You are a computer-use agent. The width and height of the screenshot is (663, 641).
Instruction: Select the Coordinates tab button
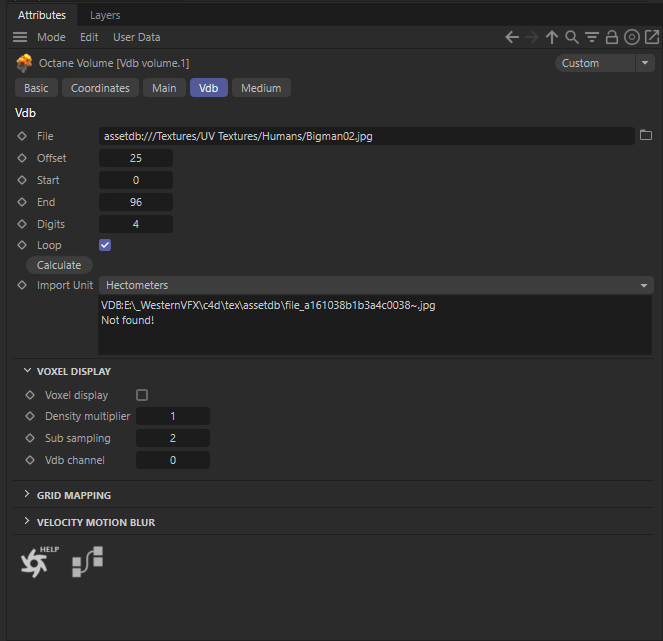pos(100,88)
